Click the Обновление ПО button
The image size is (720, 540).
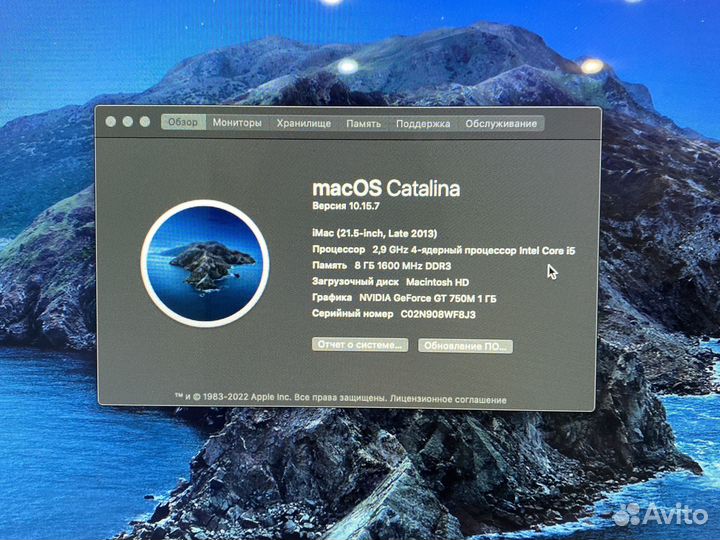pos(465,346)
